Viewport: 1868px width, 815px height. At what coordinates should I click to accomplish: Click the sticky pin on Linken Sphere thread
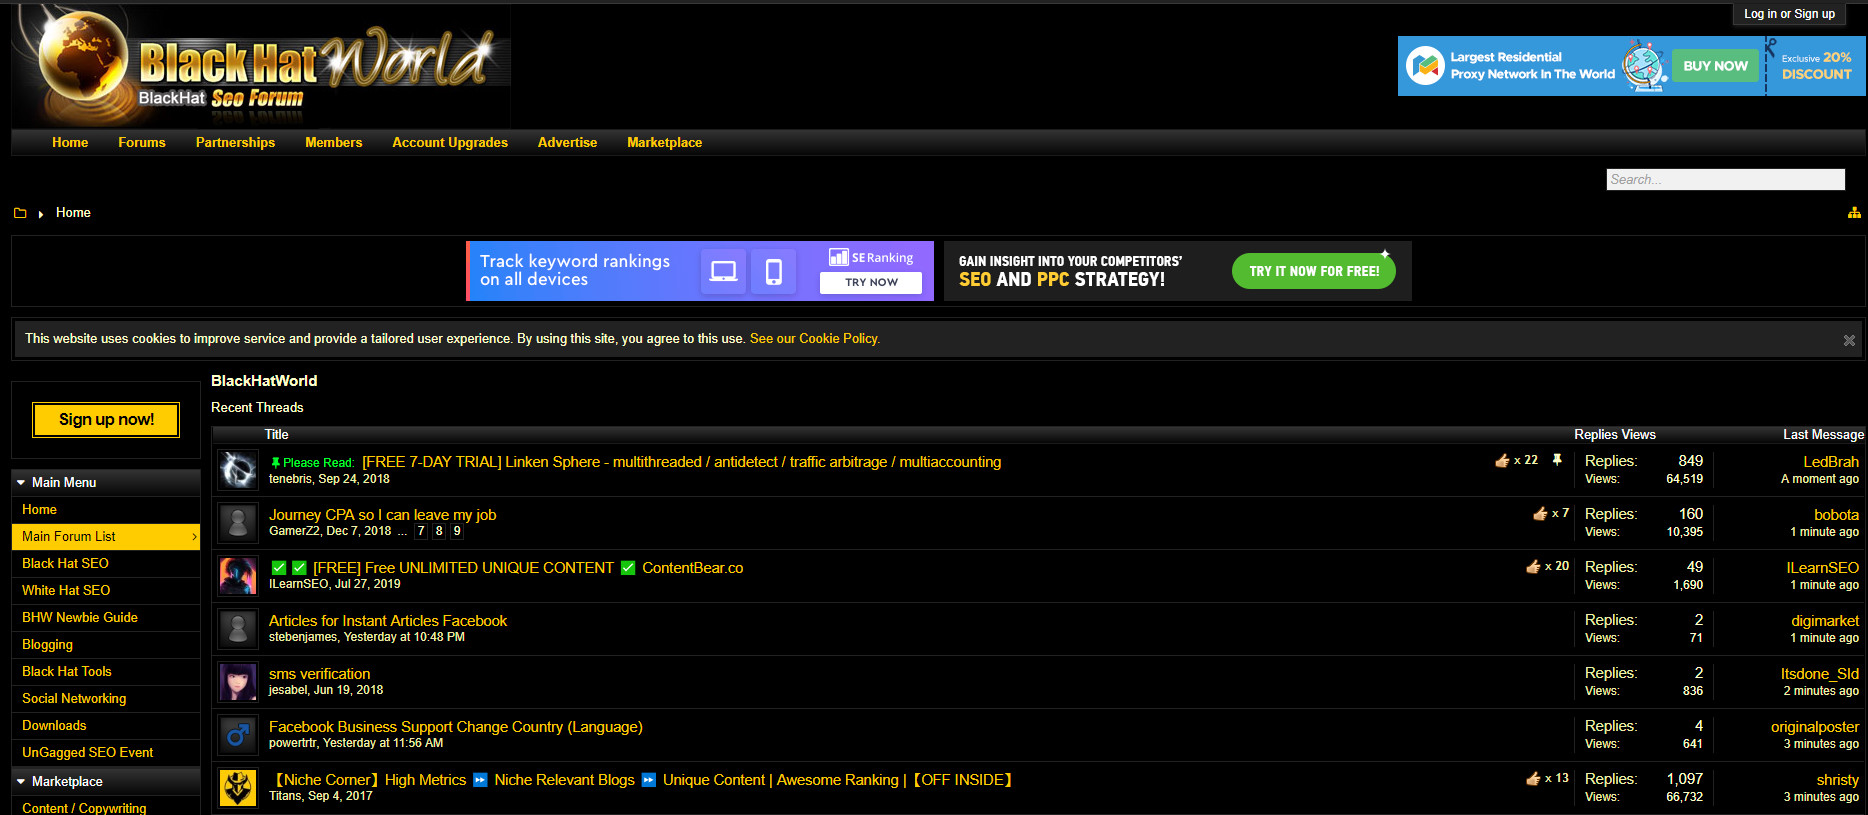[1557, 460]
